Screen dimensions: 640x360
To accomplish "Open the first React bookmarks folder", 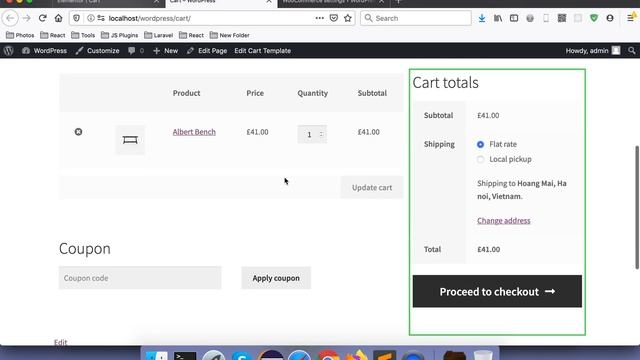I will pos(53,35).
